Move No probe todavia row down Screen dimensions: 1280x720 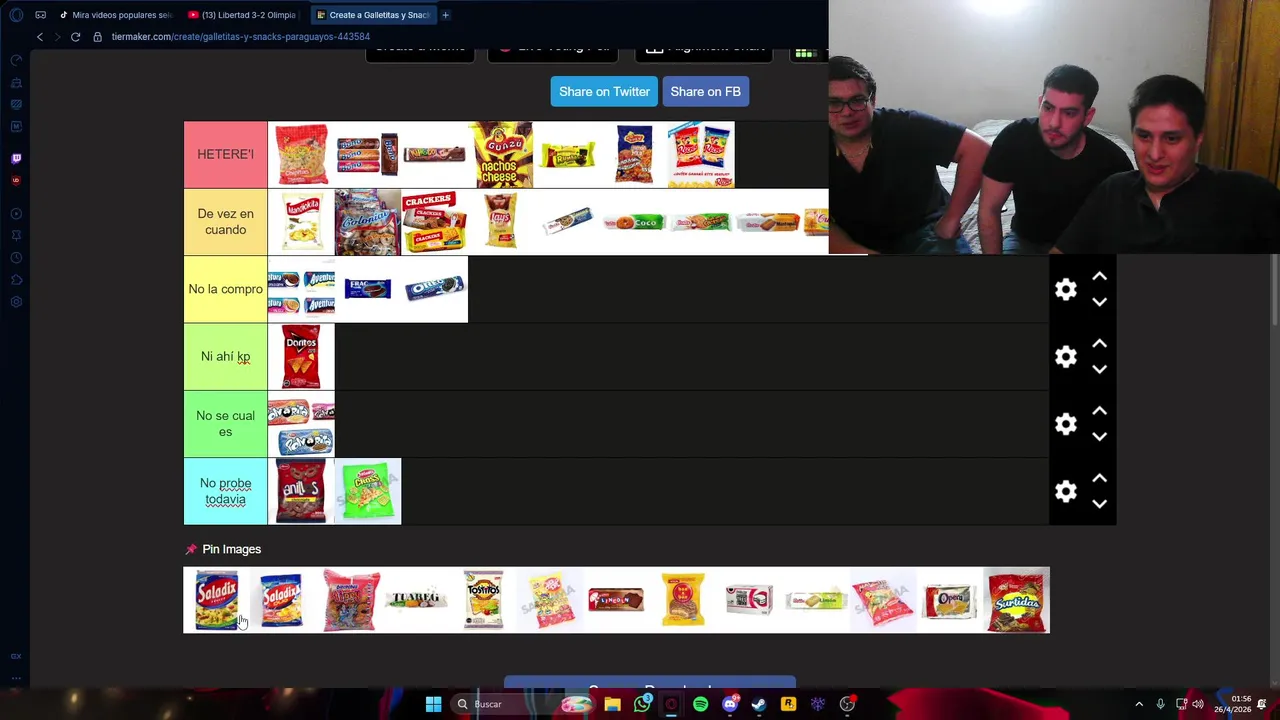(x=1099, y=504)
